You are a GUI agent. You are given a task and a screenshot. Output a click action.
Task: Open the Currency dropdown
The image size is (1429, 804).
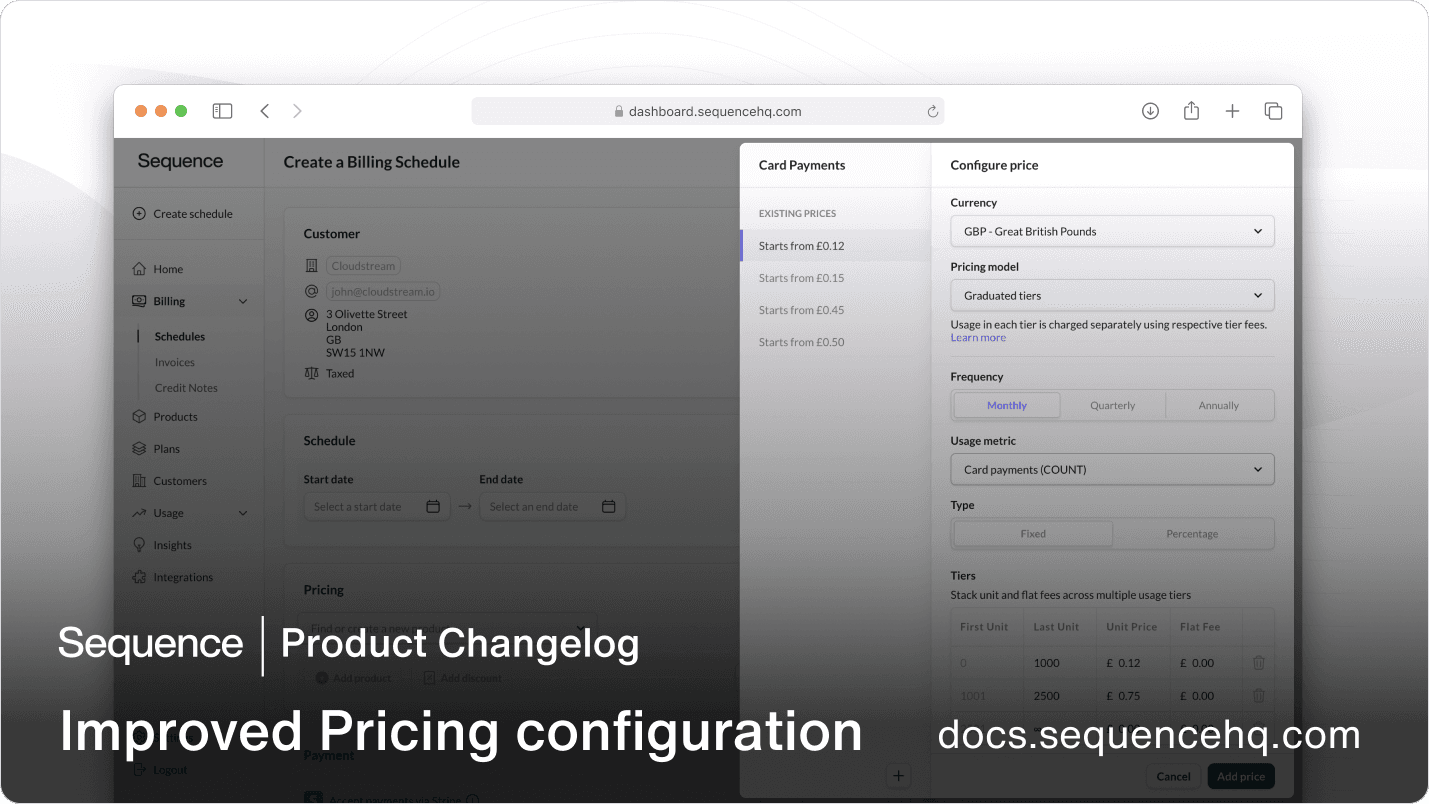pyautogui.click(x=1112, y=231)
